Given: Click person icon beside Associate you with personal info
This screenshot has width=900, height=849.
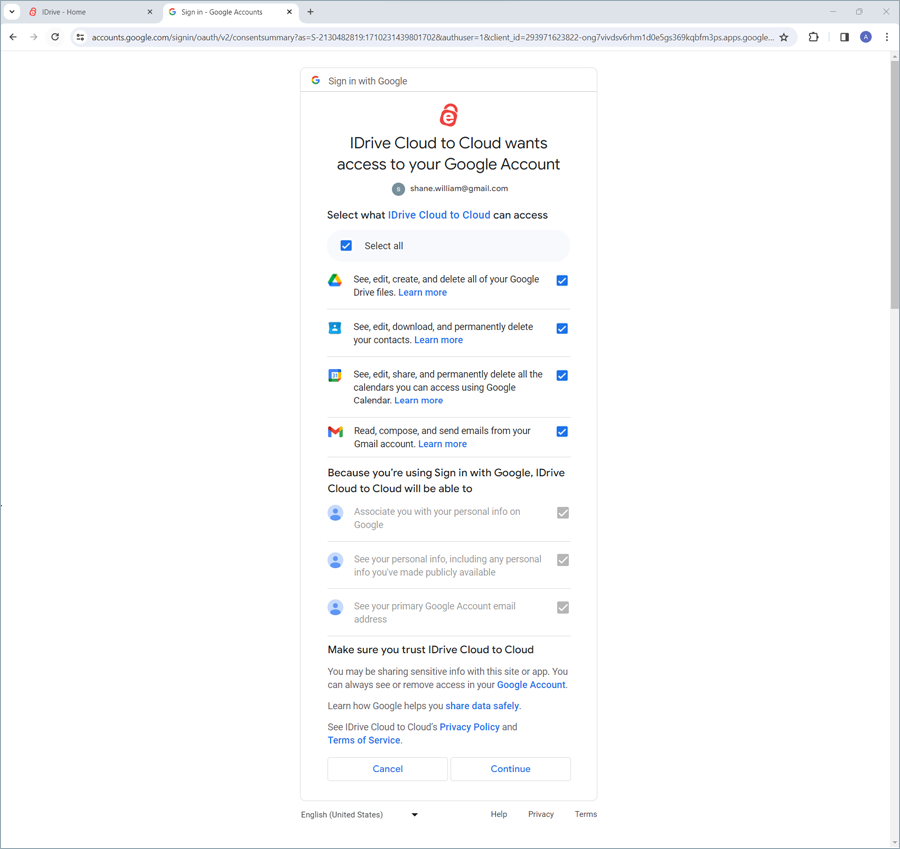Looking at the screenshot, I should tap(335, 513).
